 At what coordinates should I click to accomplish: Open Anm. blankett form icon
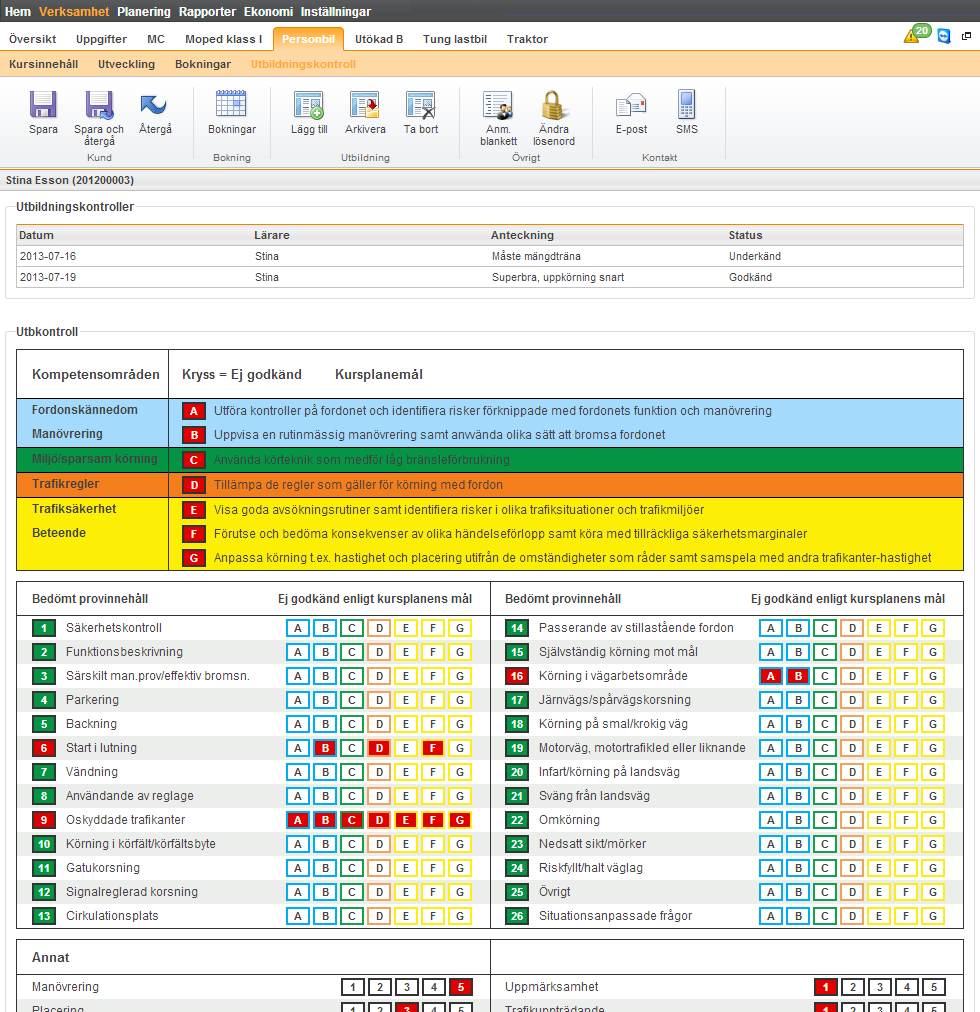[x=498, y=105]
